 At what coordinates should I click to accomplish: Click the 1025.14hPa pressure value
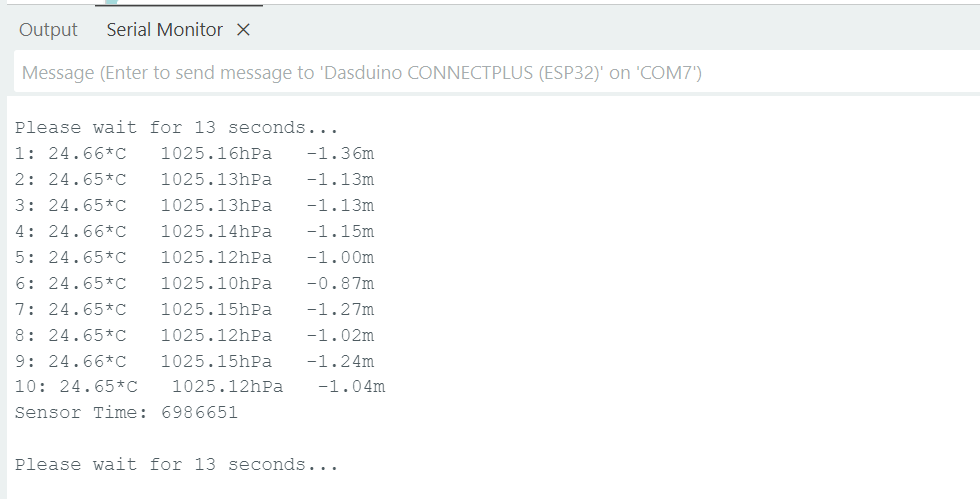pos(216,232)
